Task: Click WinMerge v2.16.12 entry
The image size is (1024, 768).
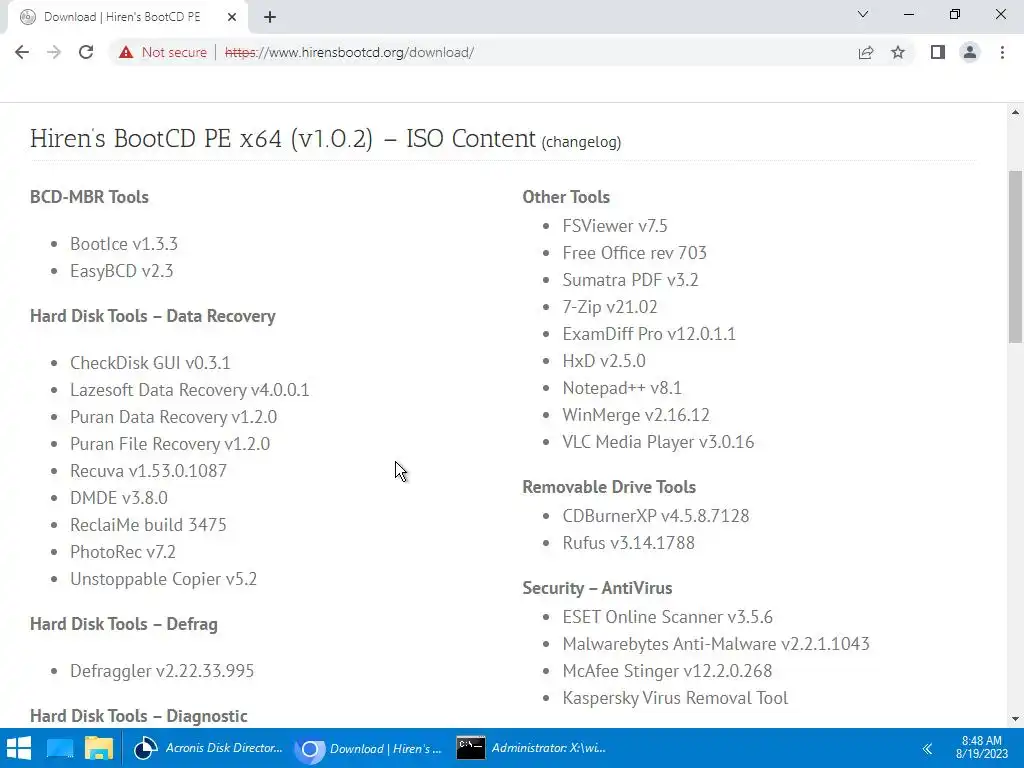Action: coord(635,415)
